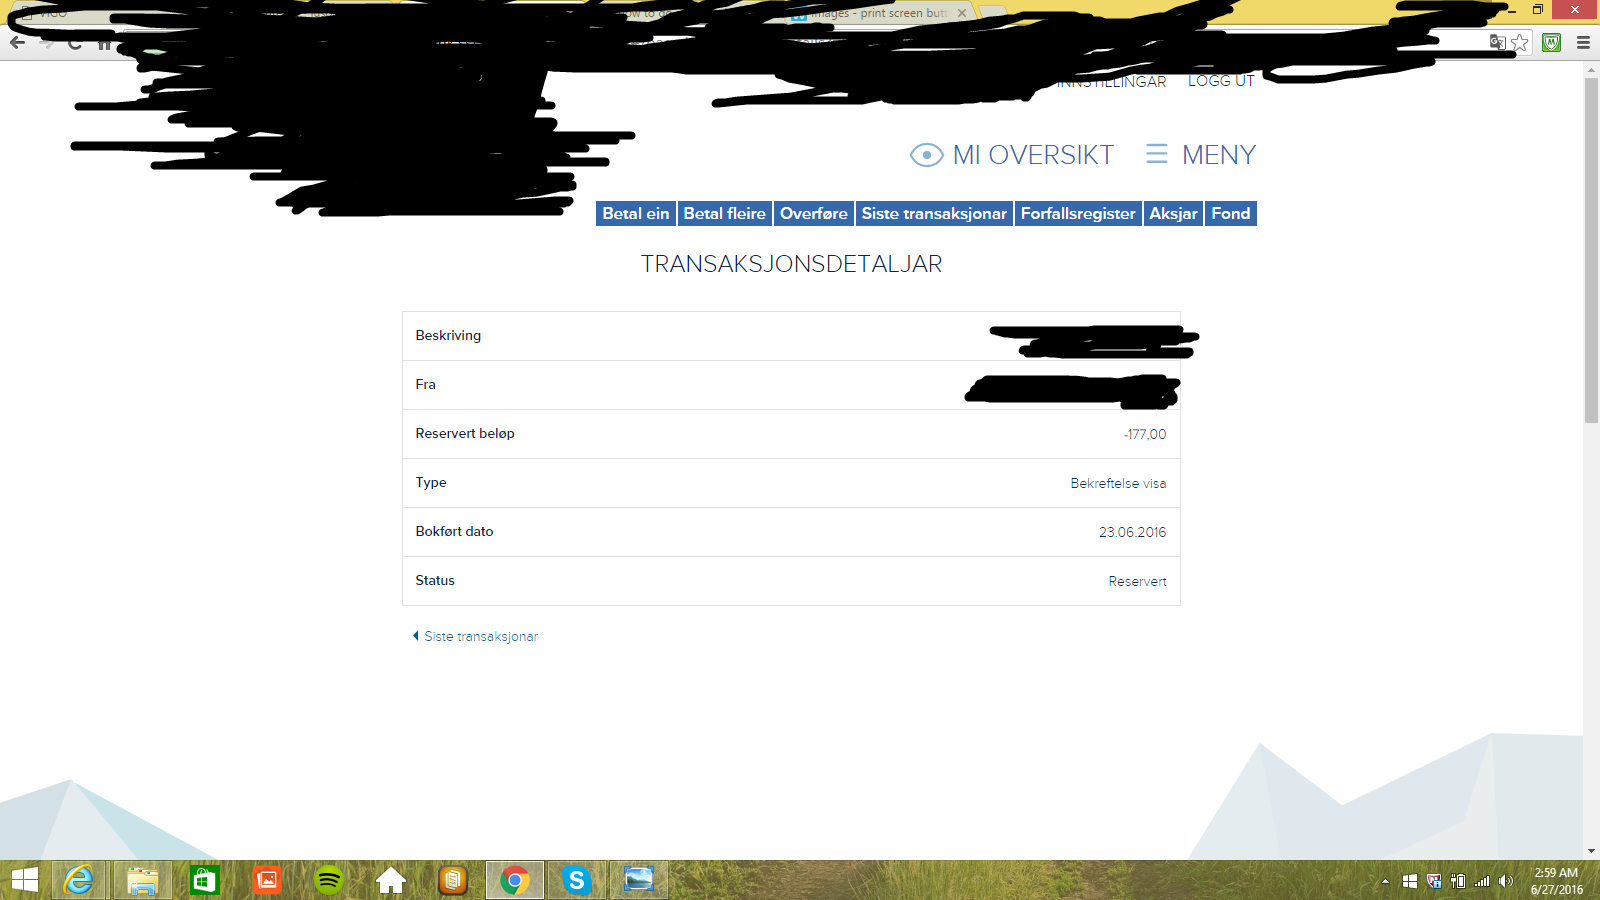Click LOGG UT to log out

[1221, 81]
